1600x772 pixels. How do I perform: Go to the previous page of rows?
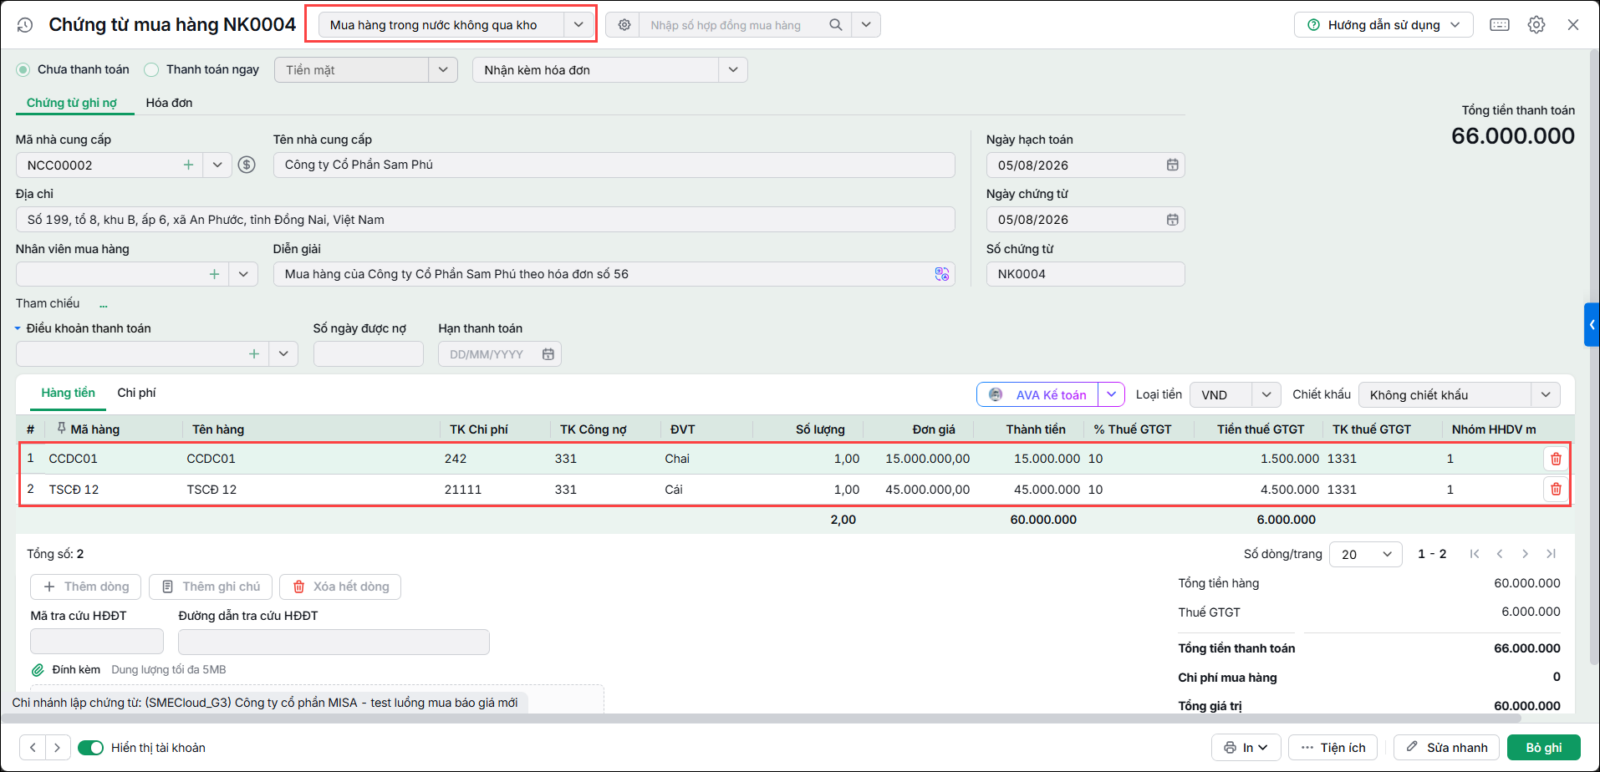point(1499,554)
